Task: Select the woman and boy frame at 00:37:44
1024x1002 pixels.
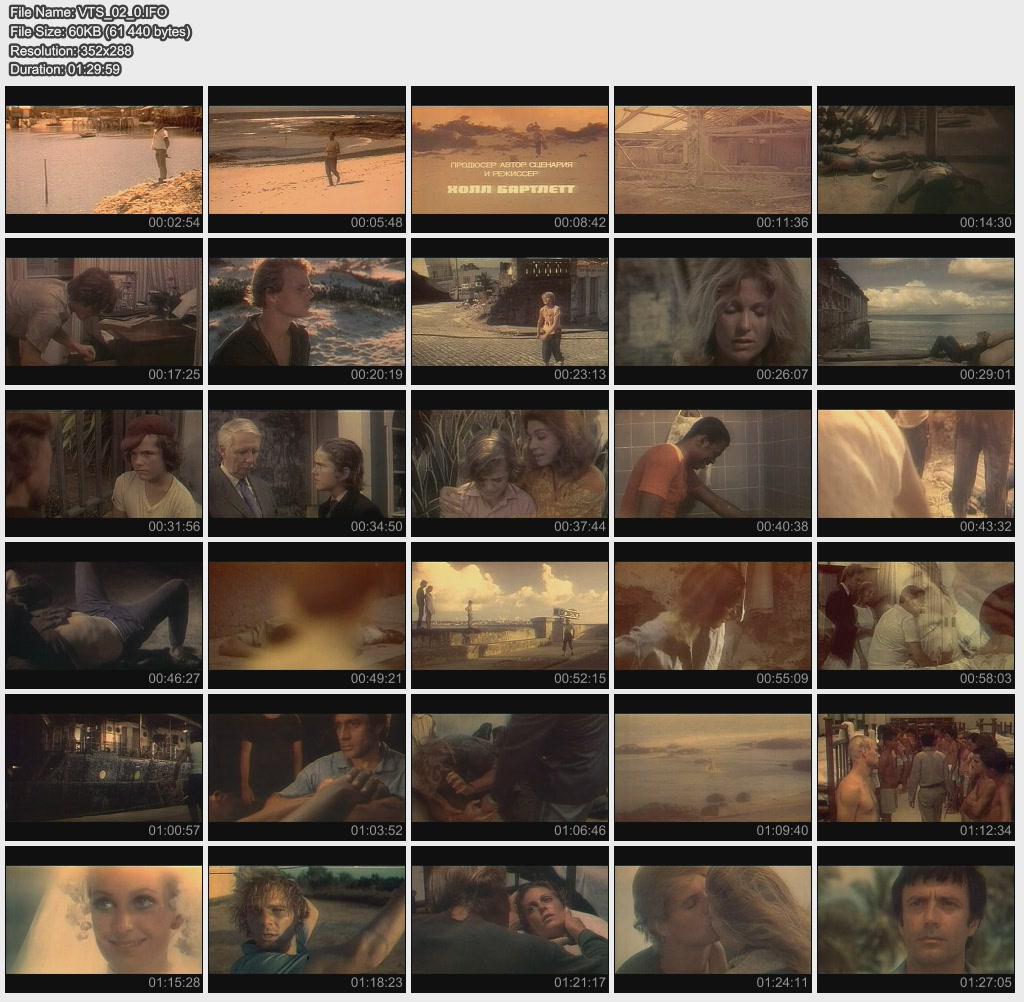Action: [510, 464]
